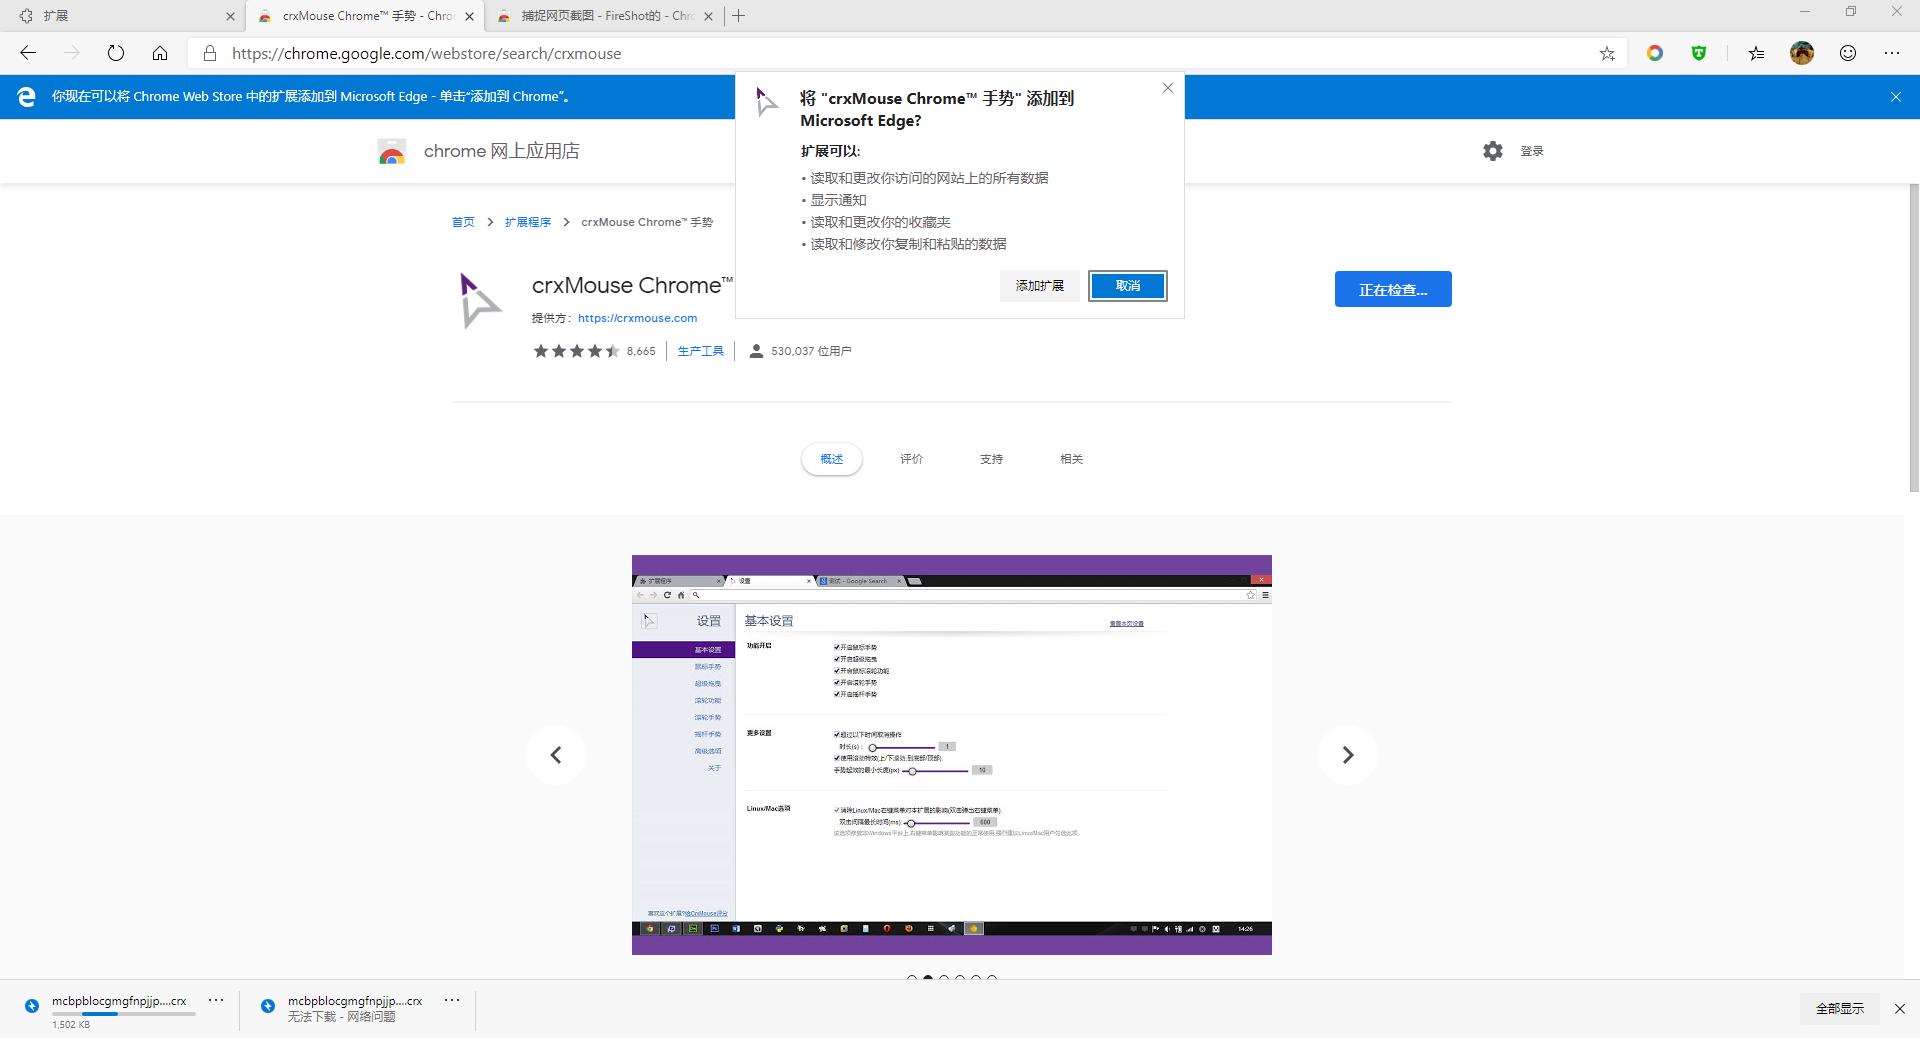Open the web store settings gear
The height and width of the screenshot is (1038, 1920).
1493,151
